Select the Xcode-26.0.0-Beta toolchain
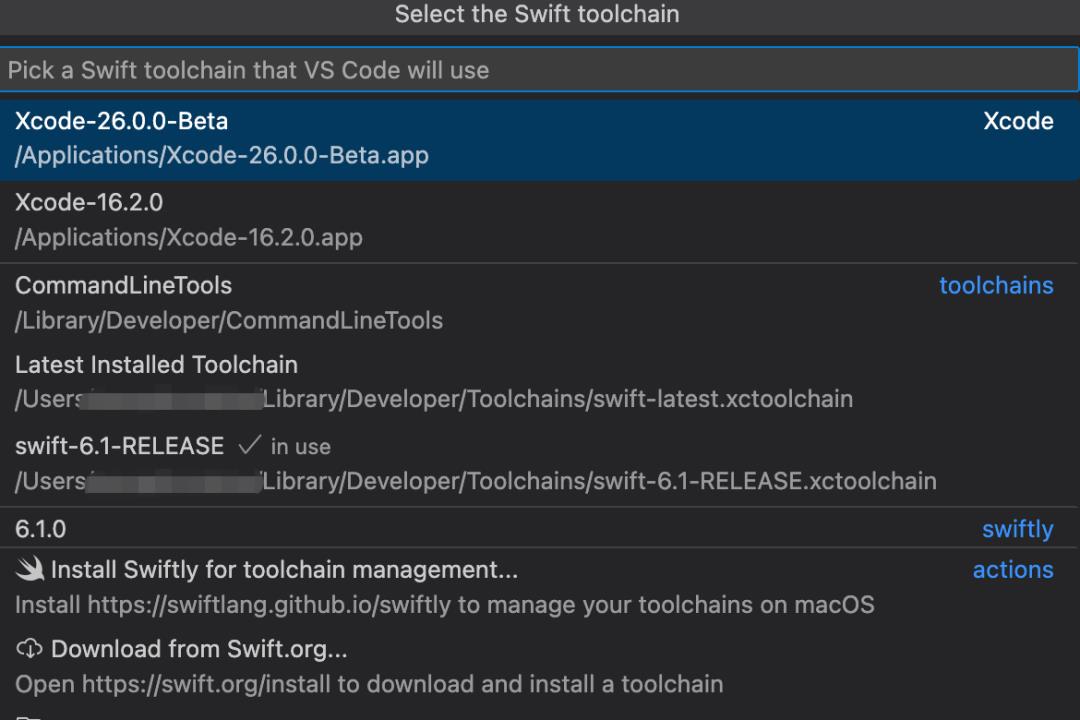This screenshot has height=720, width=1080. (x=540, y=138)
